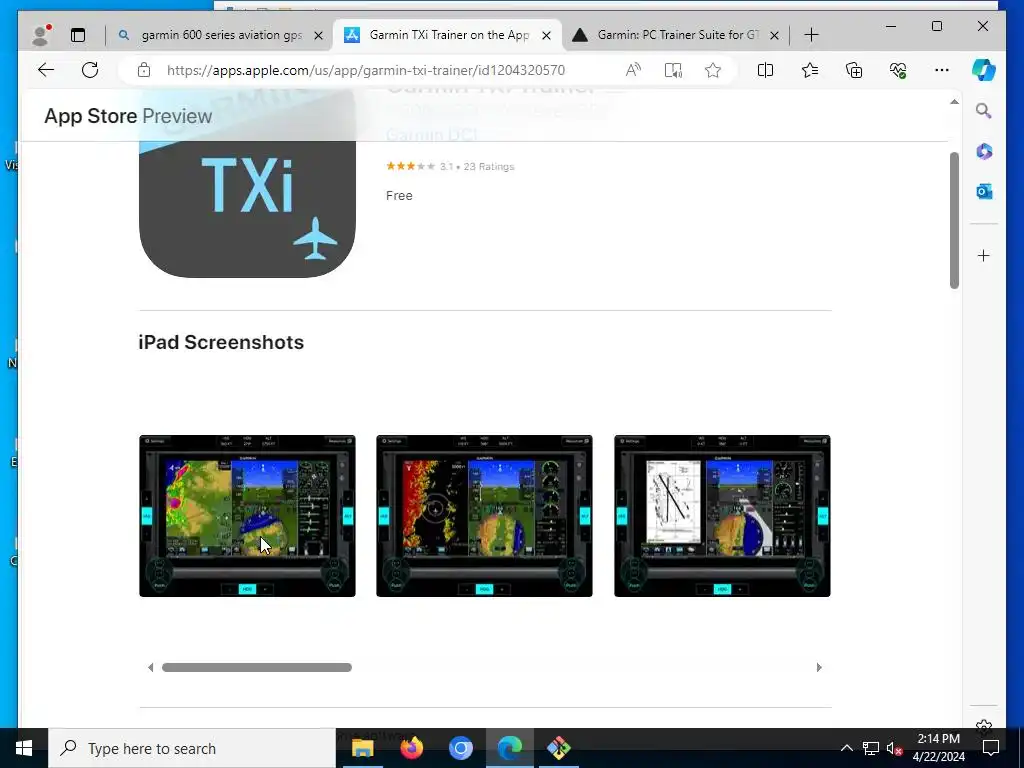
Task: Open File Explorer from taskbar
Action: click(x=362, y=748)
